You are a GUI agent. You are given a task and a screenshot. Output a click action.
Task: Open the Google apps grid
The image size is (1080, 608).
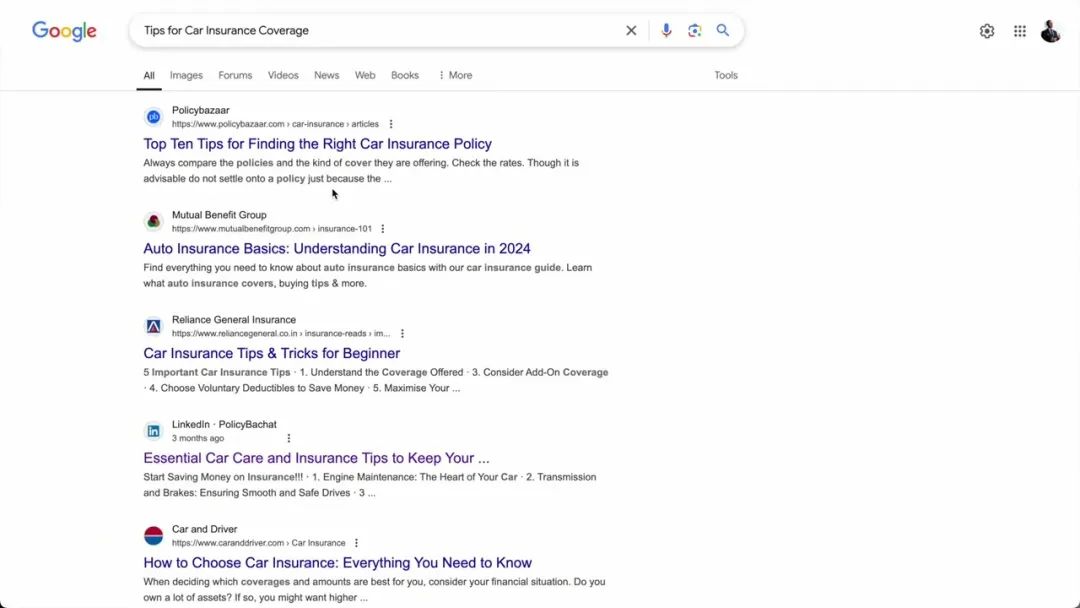coord(1020,31)
